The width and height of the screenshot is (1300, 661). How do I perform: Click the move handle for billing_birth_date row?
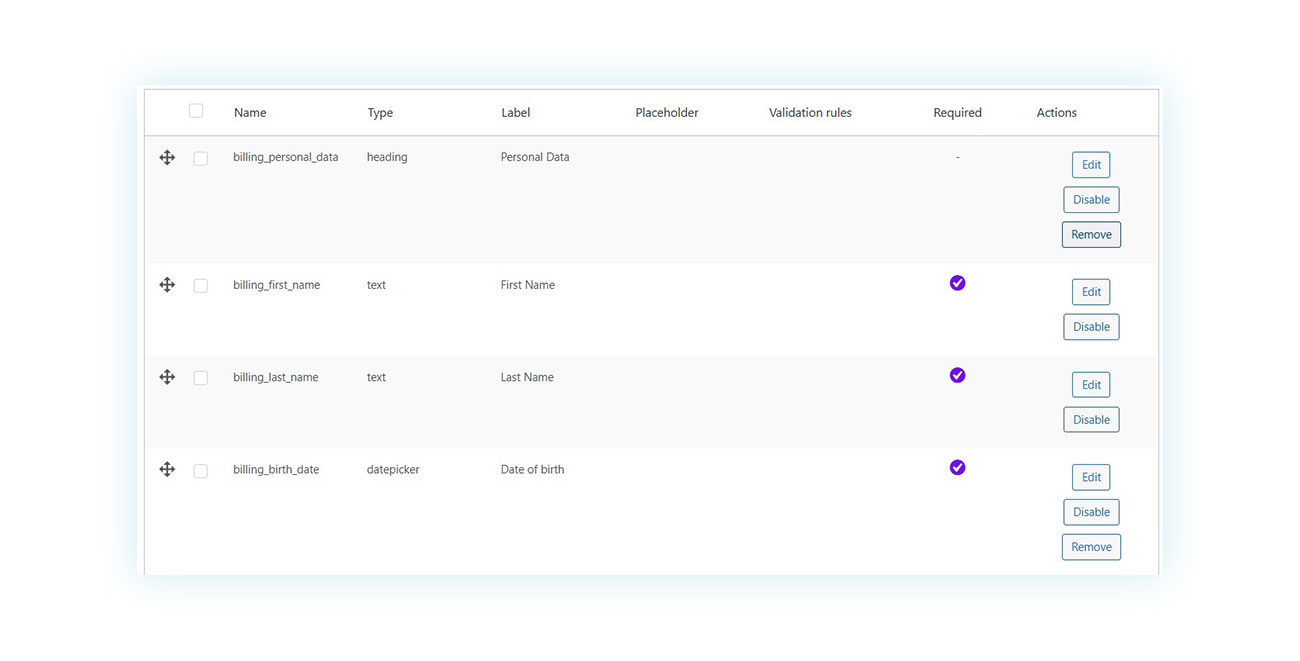click(167, 469)
